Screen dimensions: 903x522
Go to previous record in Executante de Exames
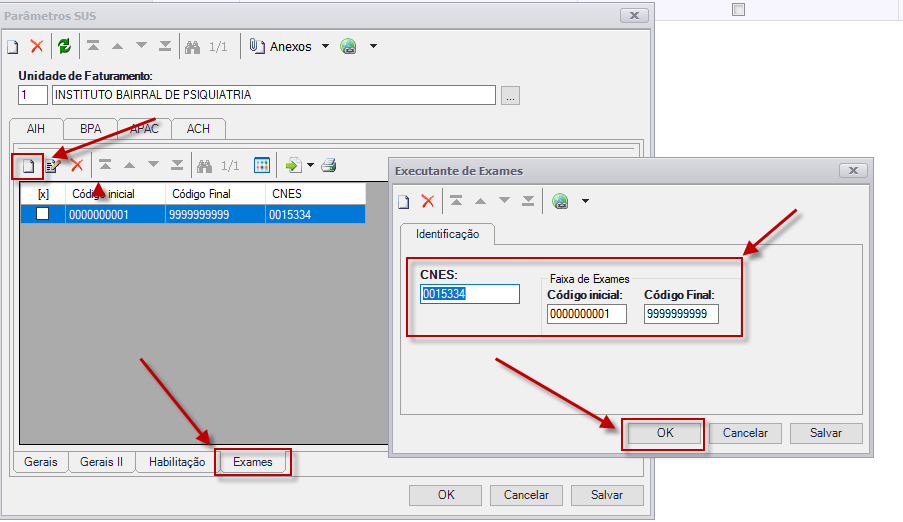tap(480, 201)
